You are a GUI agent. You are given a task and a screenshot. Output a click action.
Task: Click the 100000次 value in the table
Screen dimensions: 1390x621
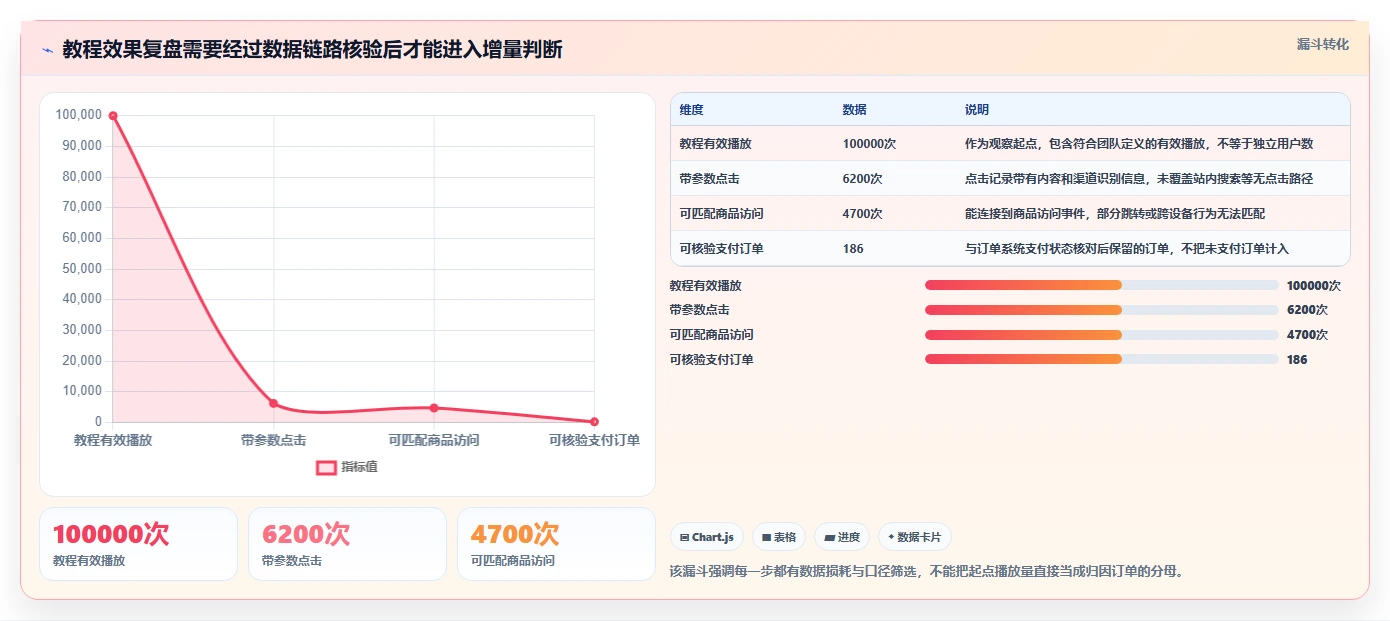point(869,144)
